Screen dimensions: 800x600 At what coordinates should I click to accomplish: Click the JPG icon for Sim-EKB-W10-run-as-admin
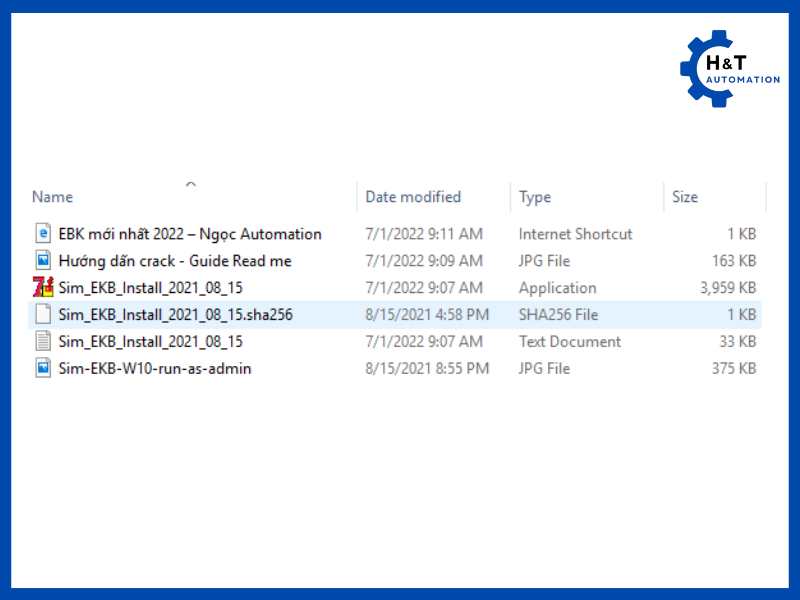(42, 369)
